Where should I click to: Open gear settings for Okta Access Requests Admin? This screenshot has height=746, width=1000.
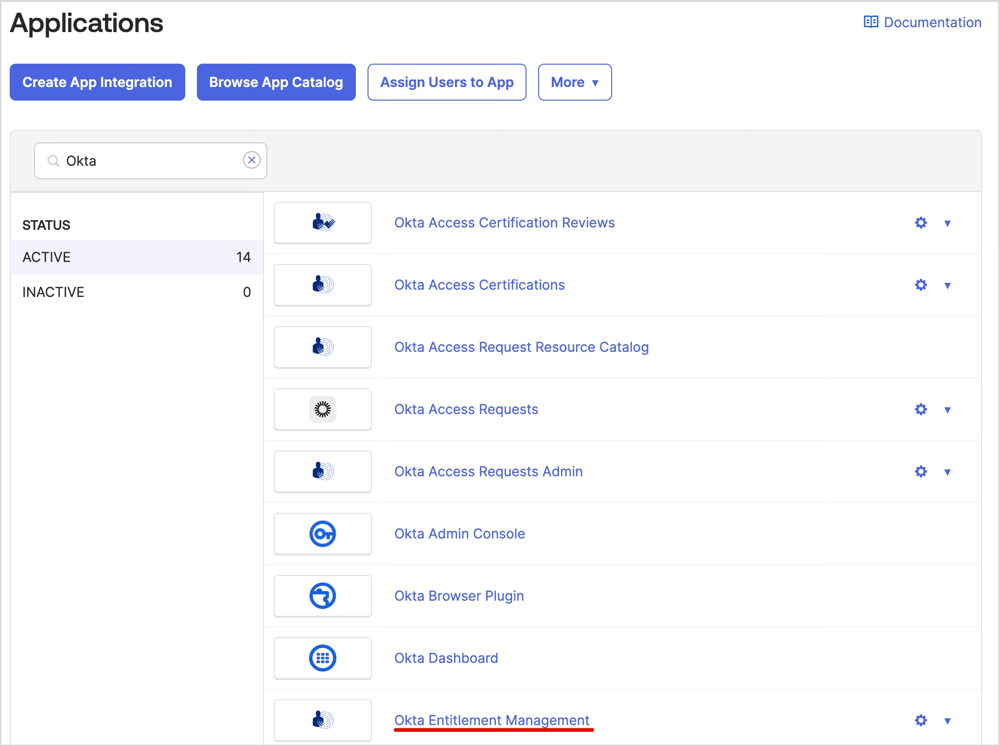(921, 471)
